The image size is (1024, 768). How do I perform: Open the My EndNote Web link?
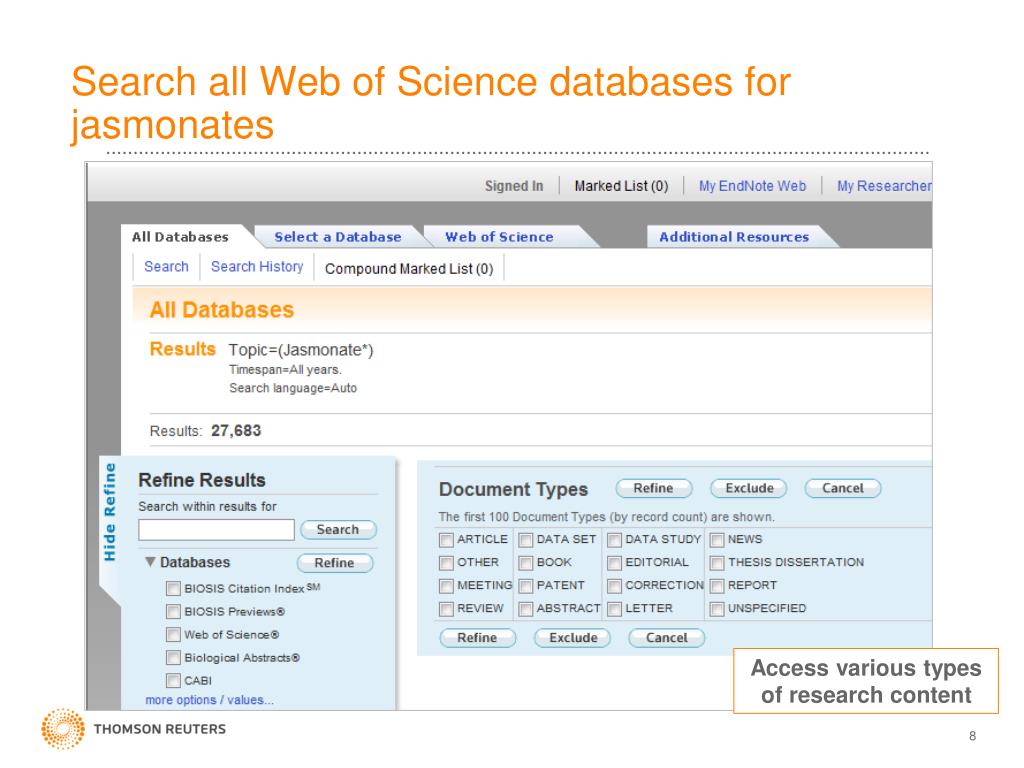coord(752,186)
